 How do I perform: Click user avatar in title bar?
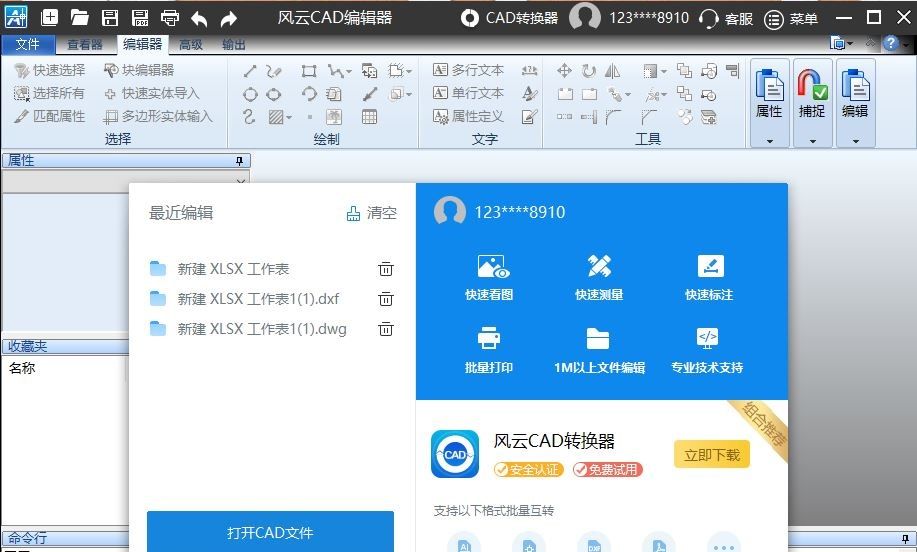[x=585, y=16]
